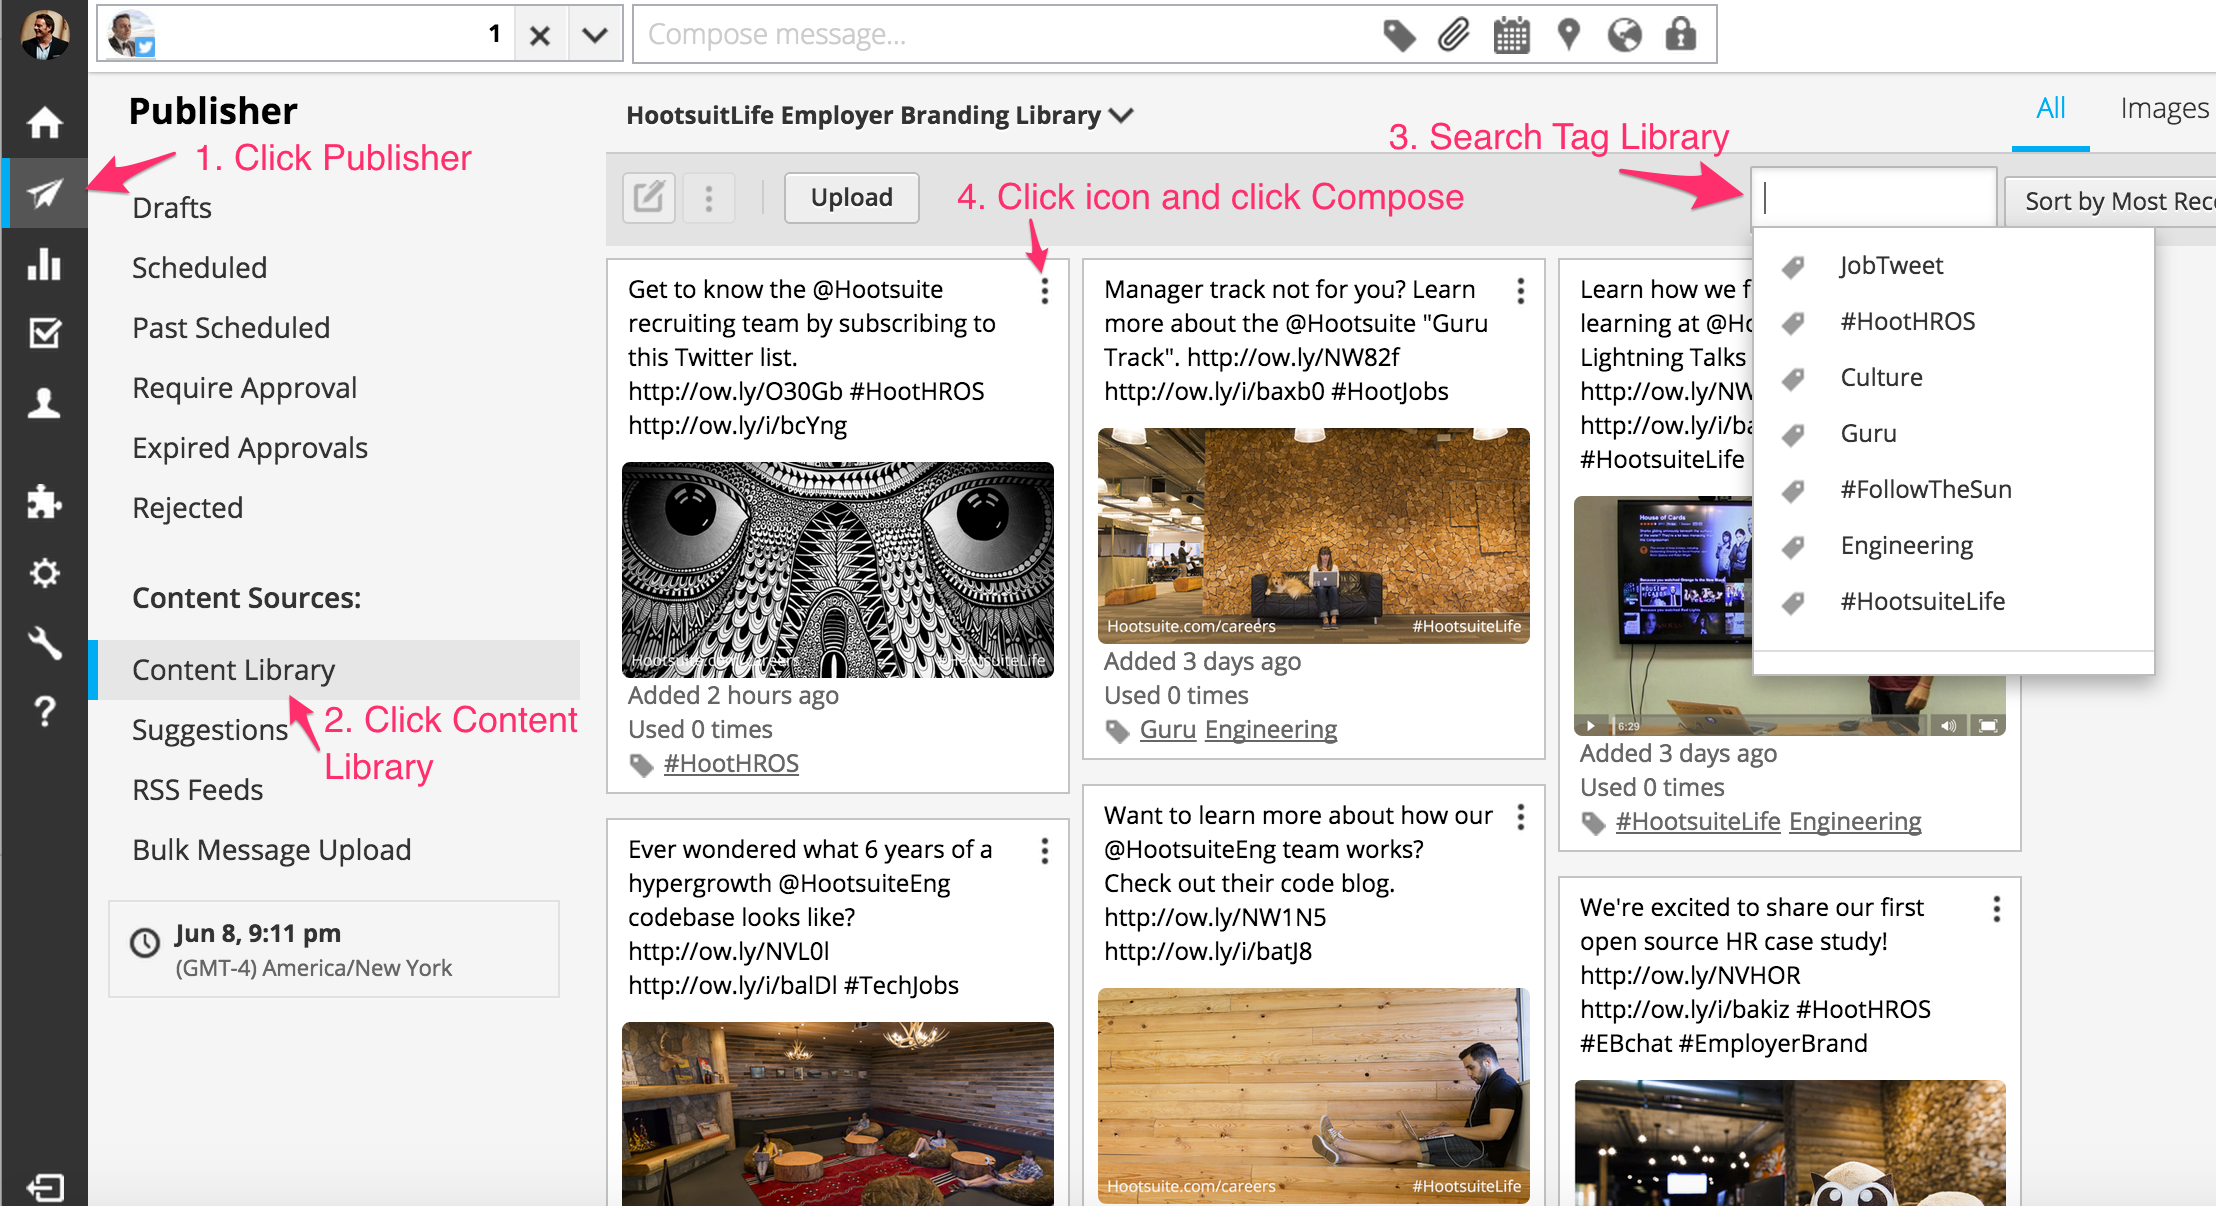
Task: Click the compose edit icon in library toolbar
Action: coord(649,197)
